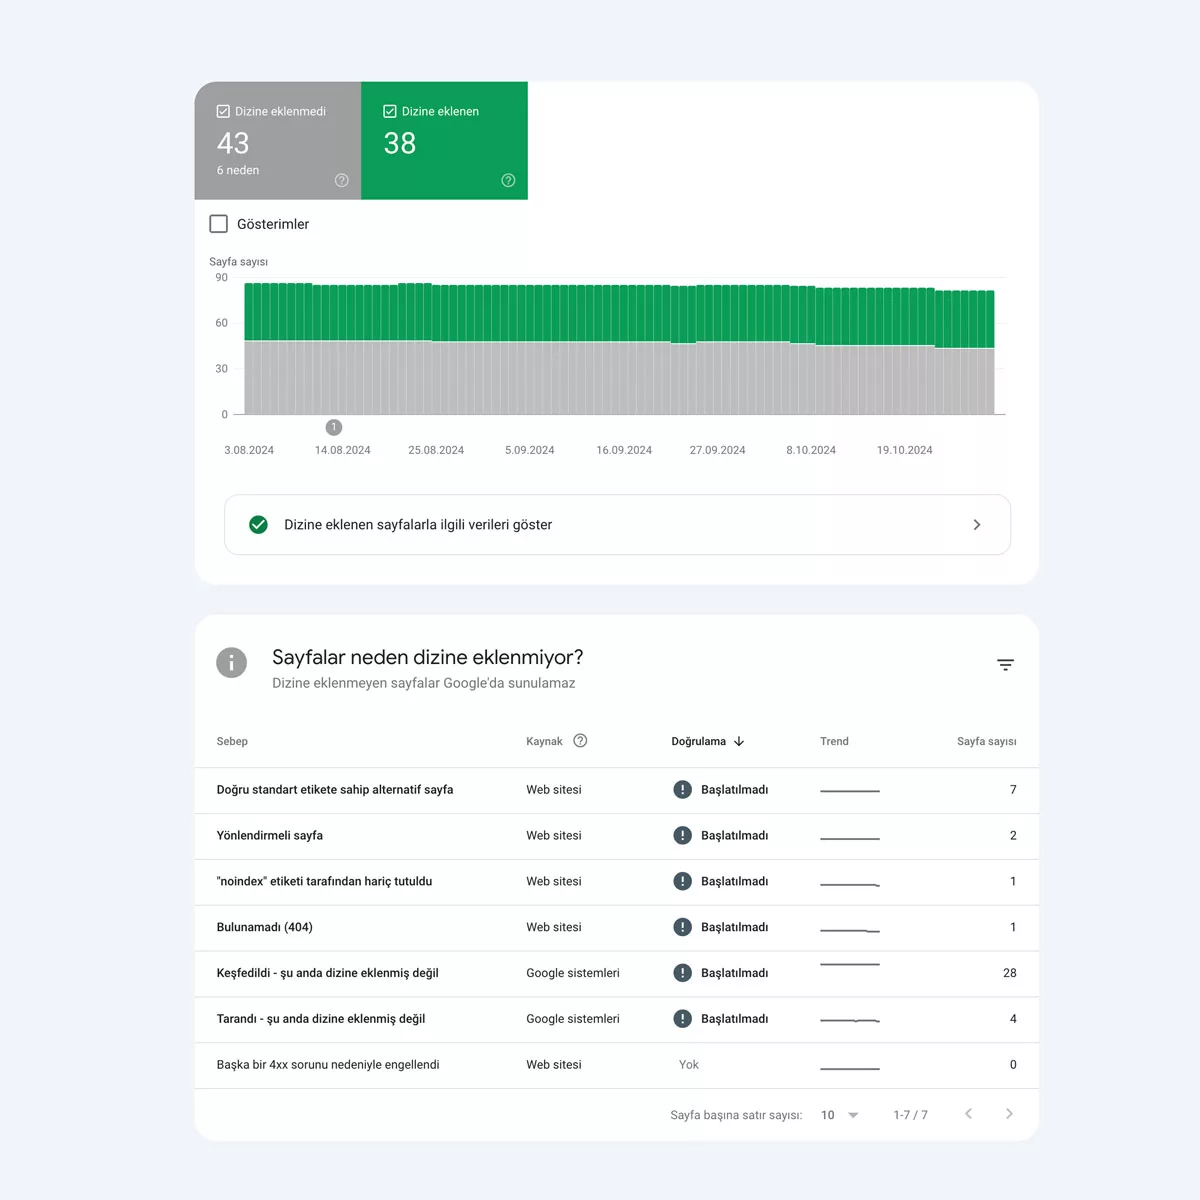Click trend sparkline in Bulunamadı (404) row
The height and width of the screenshot is (1200, 1200).
coord(850,930)
